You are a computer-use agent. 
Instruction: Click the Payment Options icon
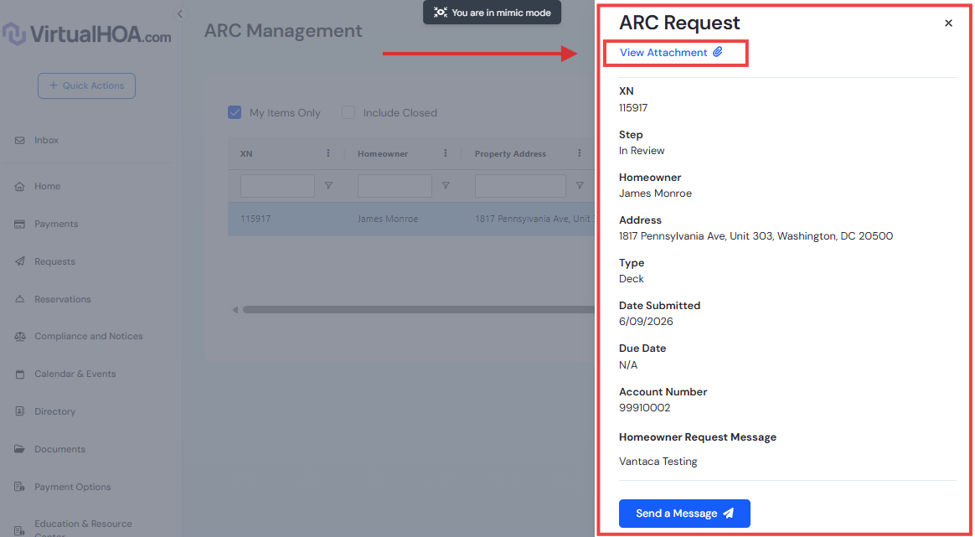(19, 487)
